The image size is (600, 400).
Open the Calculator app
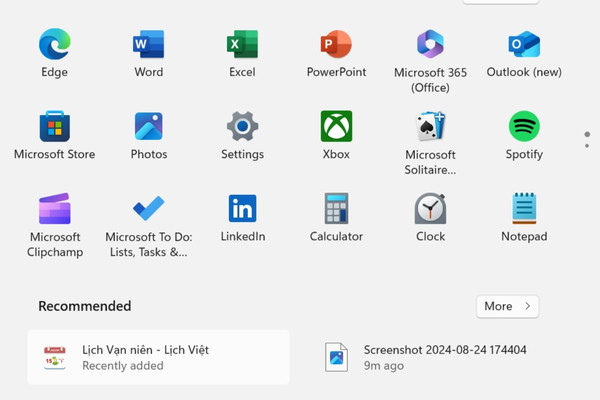coord(336,209)
